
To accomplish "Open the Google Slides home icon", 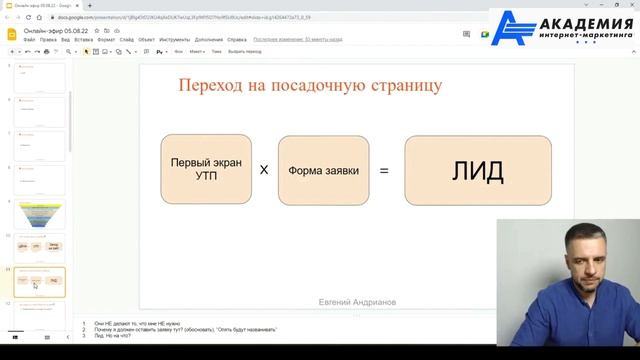I will coord(12,35).
